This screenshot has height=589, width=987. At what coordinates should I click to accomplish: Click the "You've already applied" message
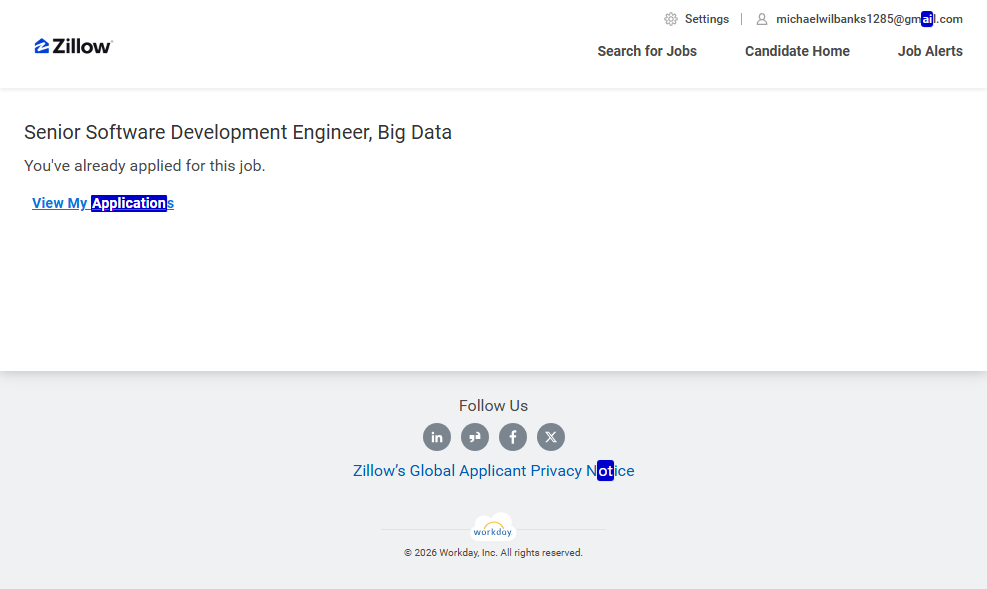click(145, 166)
